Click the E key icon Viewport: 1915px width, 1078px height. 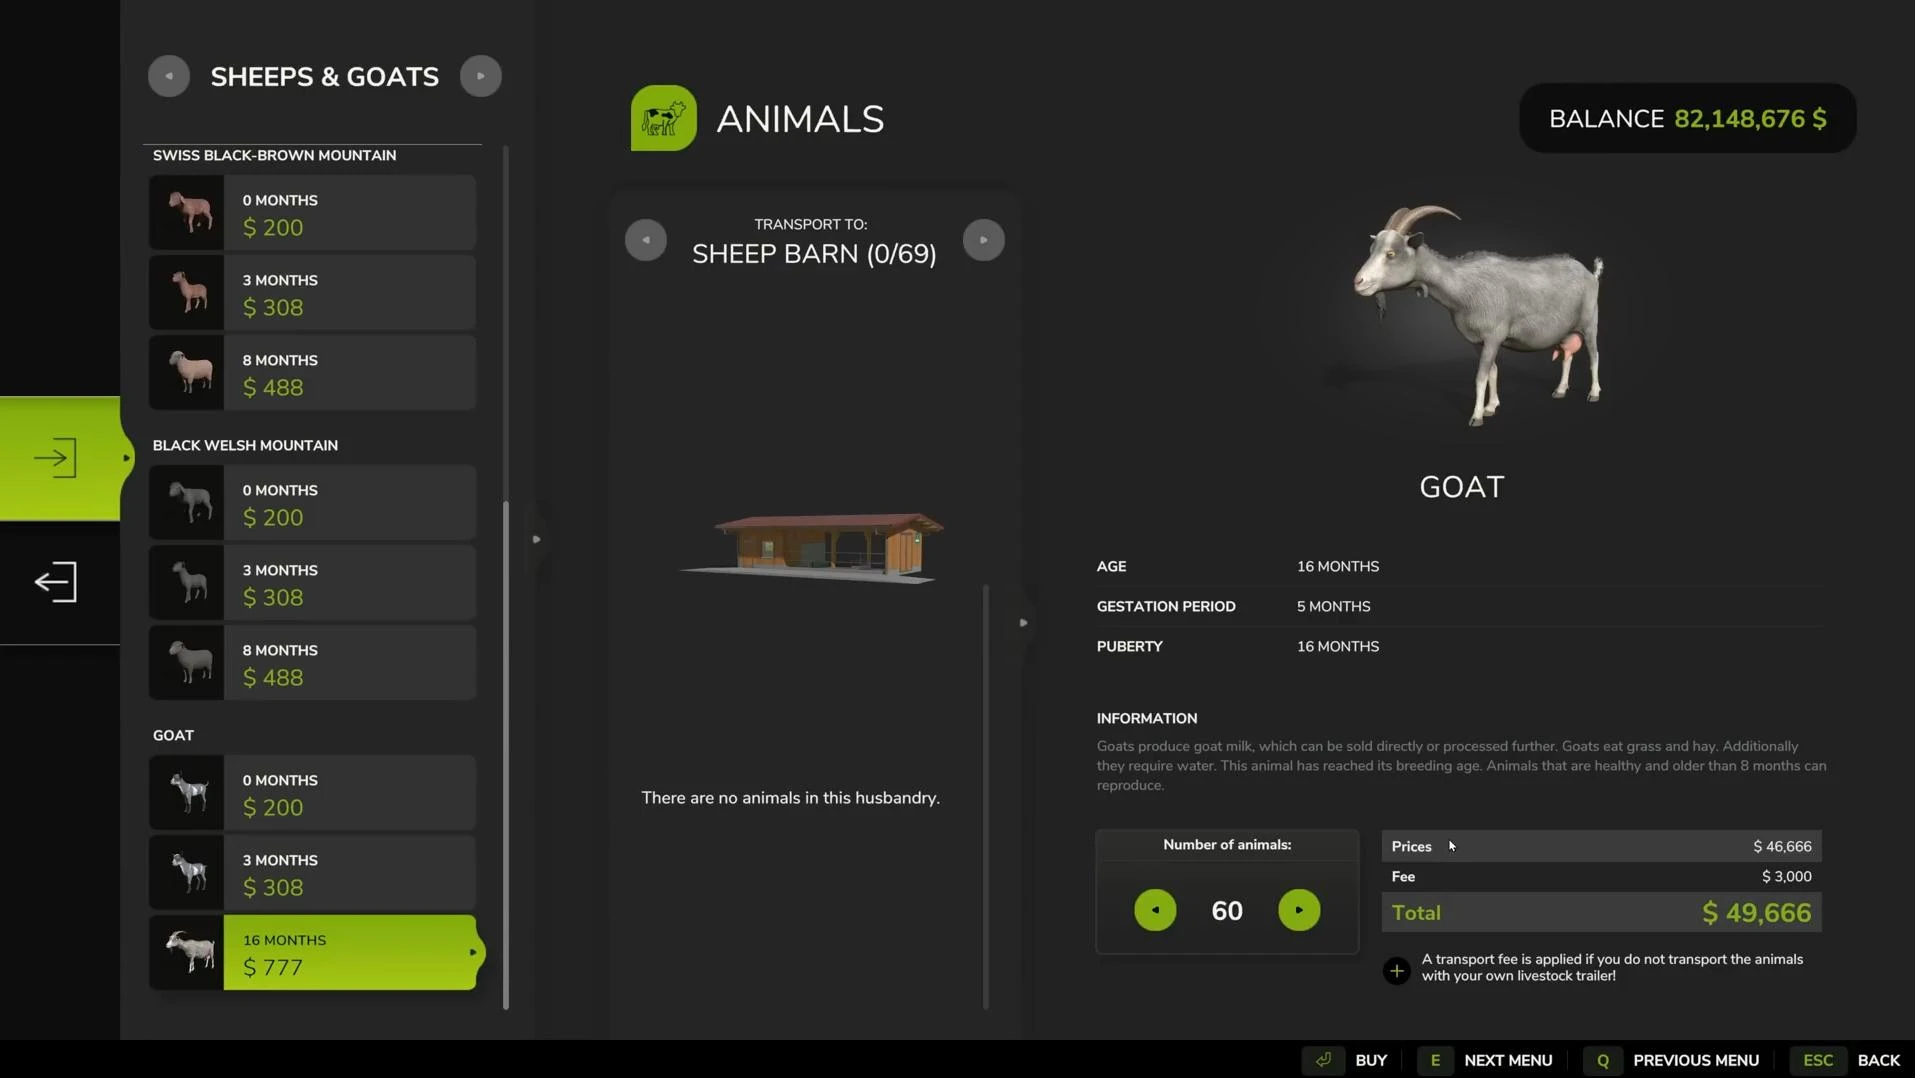coord(1435,1060)
